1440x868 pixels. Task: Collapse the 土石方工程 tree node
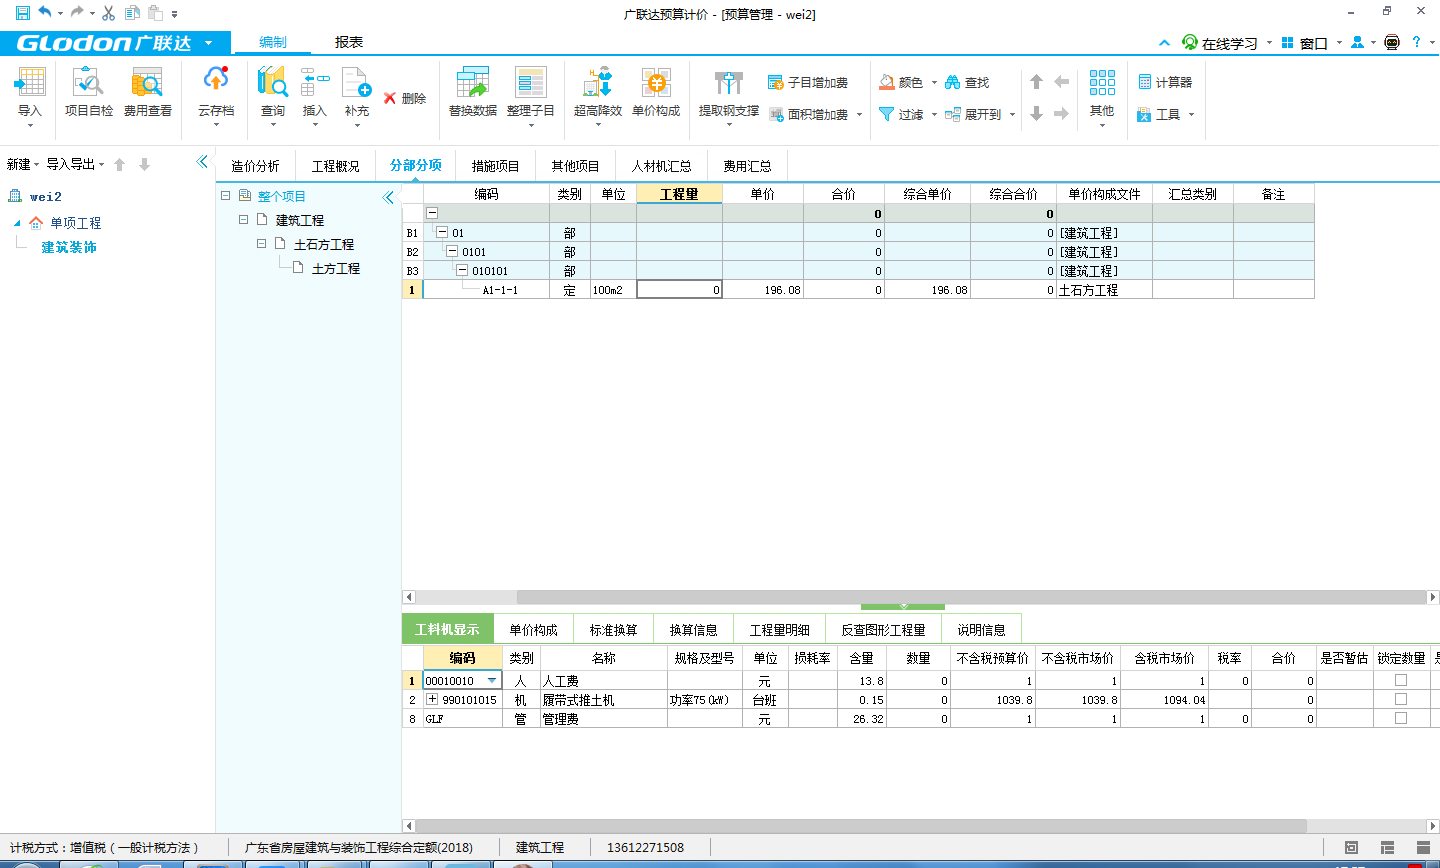click(262, 244)
